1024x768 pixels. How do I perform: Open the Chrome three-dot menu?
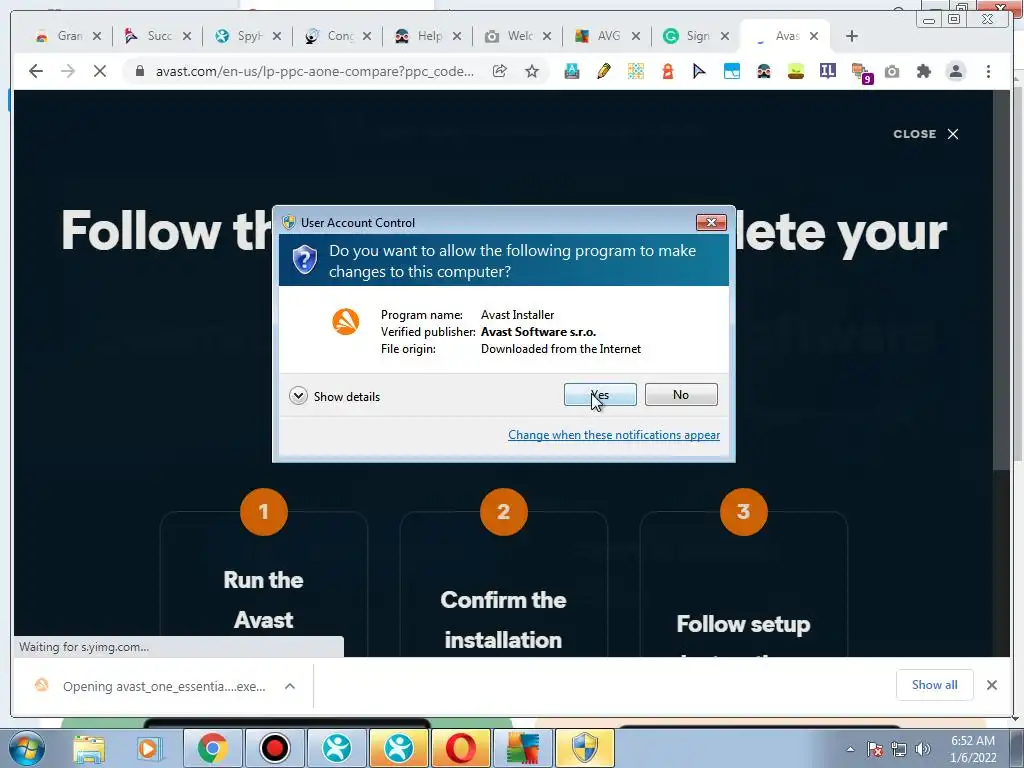(x=988, y=71)
